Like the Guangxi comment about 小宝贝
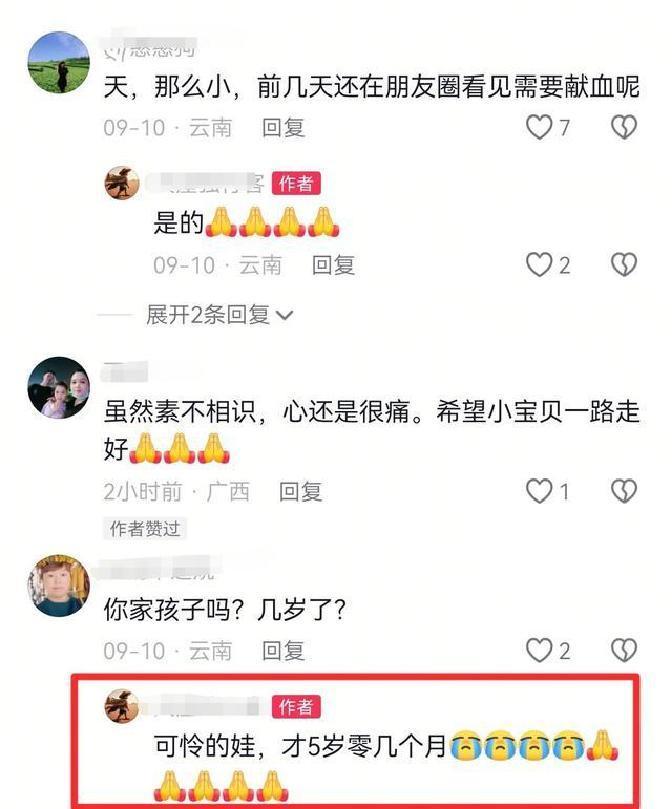 539,491
